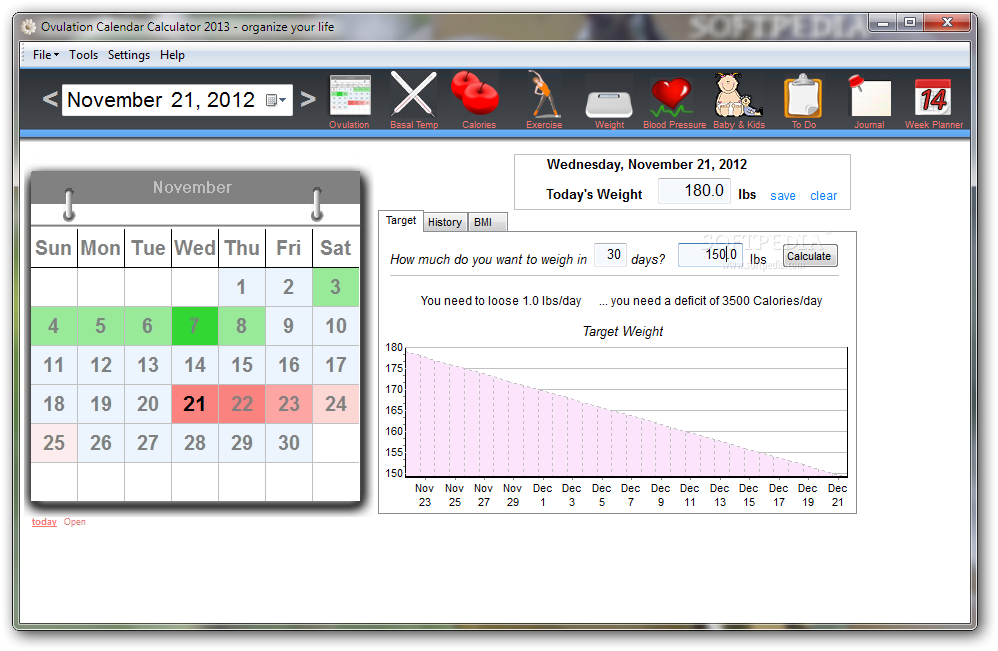998x651 pixels.
Task: Select November 3 on the calendar
Action: coord(335,287)
